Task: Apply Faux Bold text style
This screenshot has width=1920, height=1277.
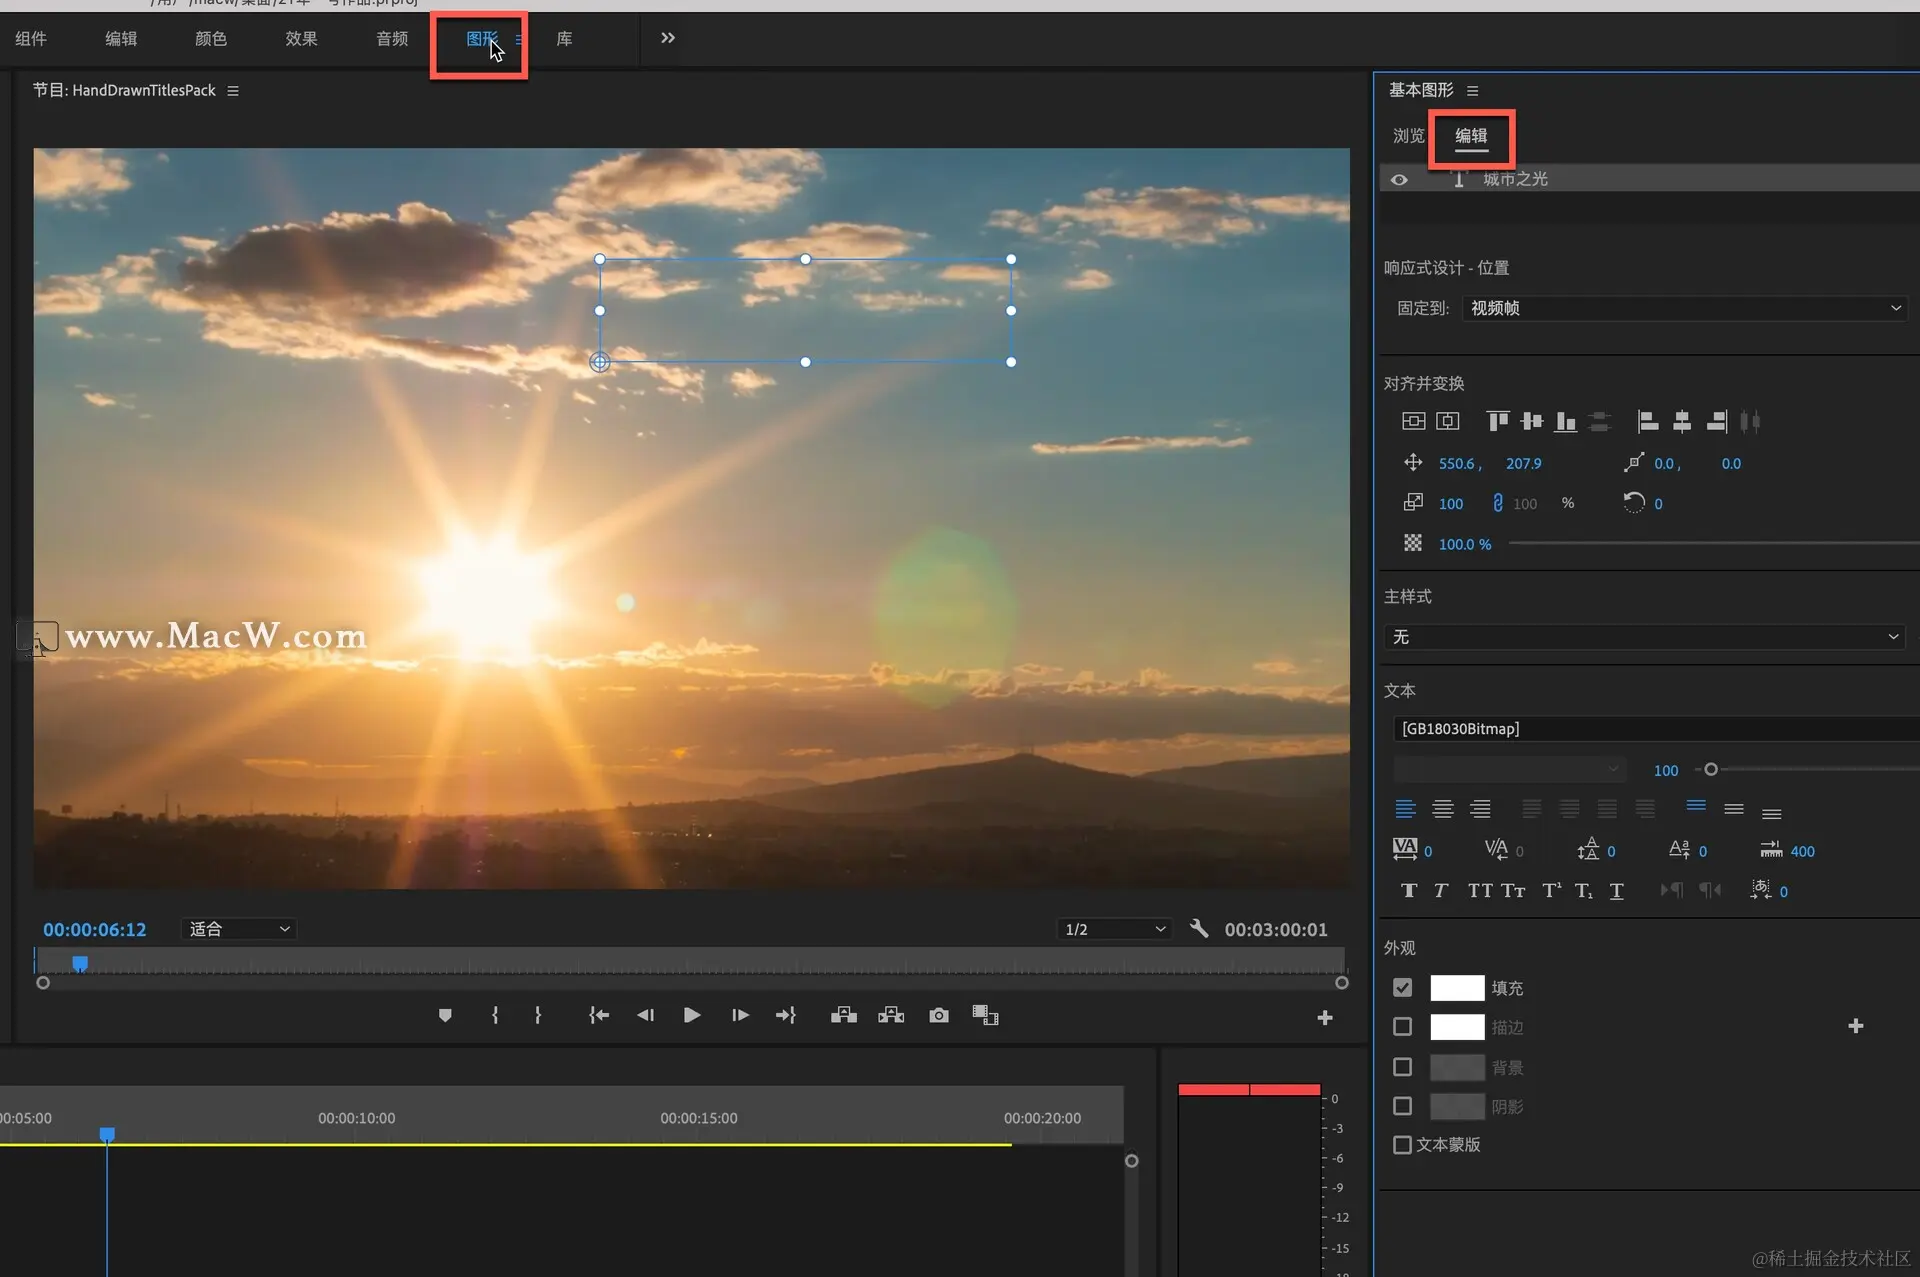Action: [x=1408, y=890]
